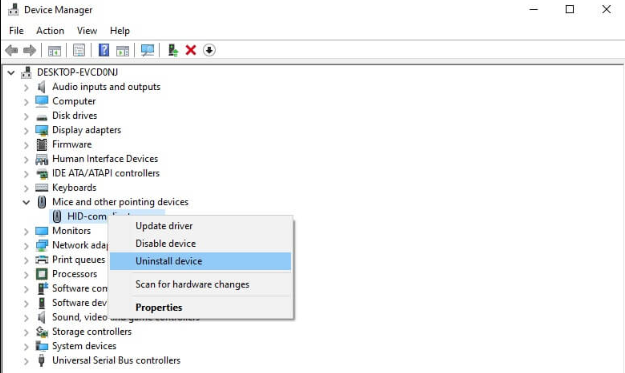
Task: Expand the Display adapters category
Action: click(x=26, y=131)
